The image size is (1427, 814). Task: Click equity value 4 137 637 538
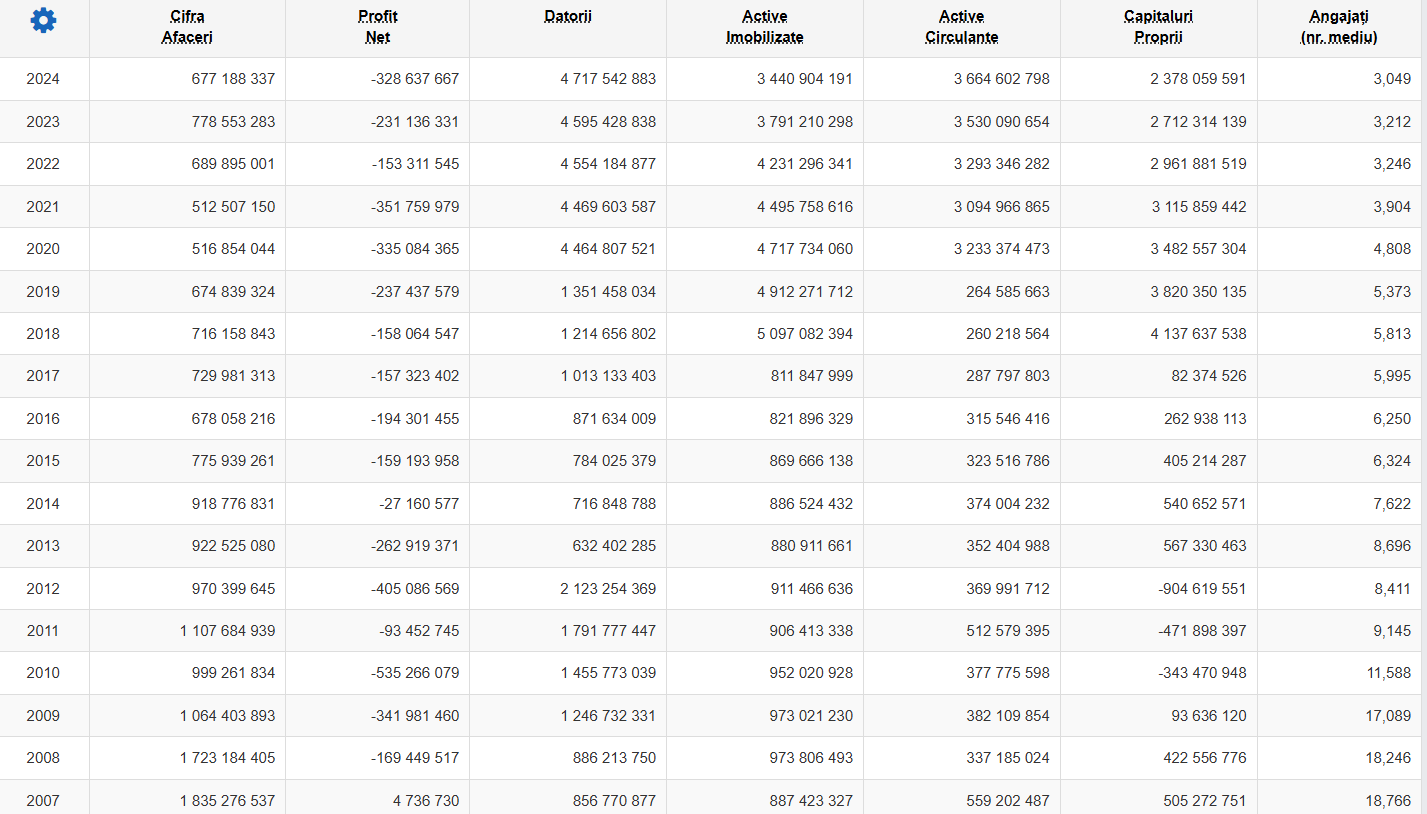tap(1199, 334)
